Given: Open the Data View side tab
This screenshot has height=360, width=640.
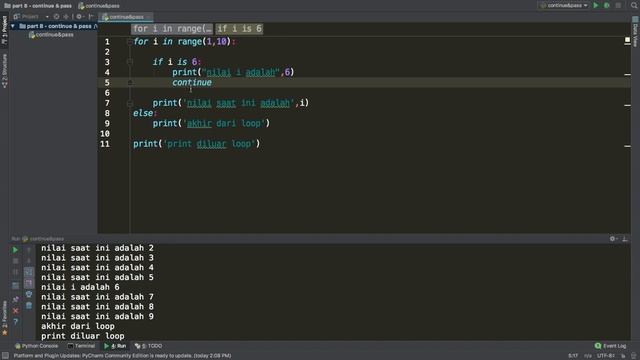Looking at the screenshot, I should (635, 31).
